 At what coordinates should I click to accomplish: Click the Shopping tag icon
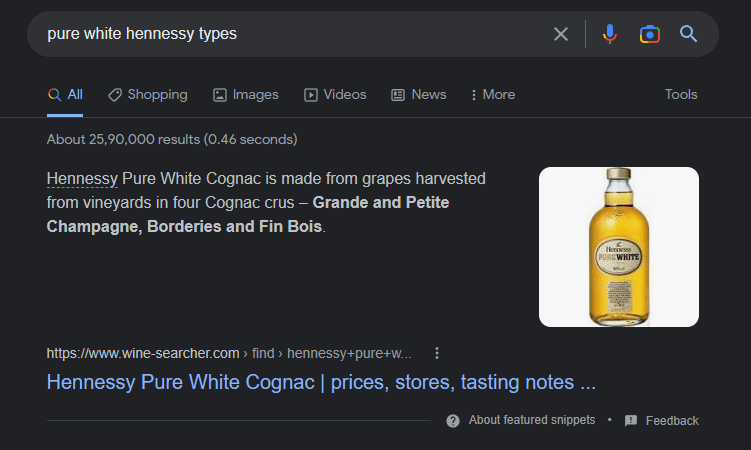pyautogui.click(x=114, y=95)
